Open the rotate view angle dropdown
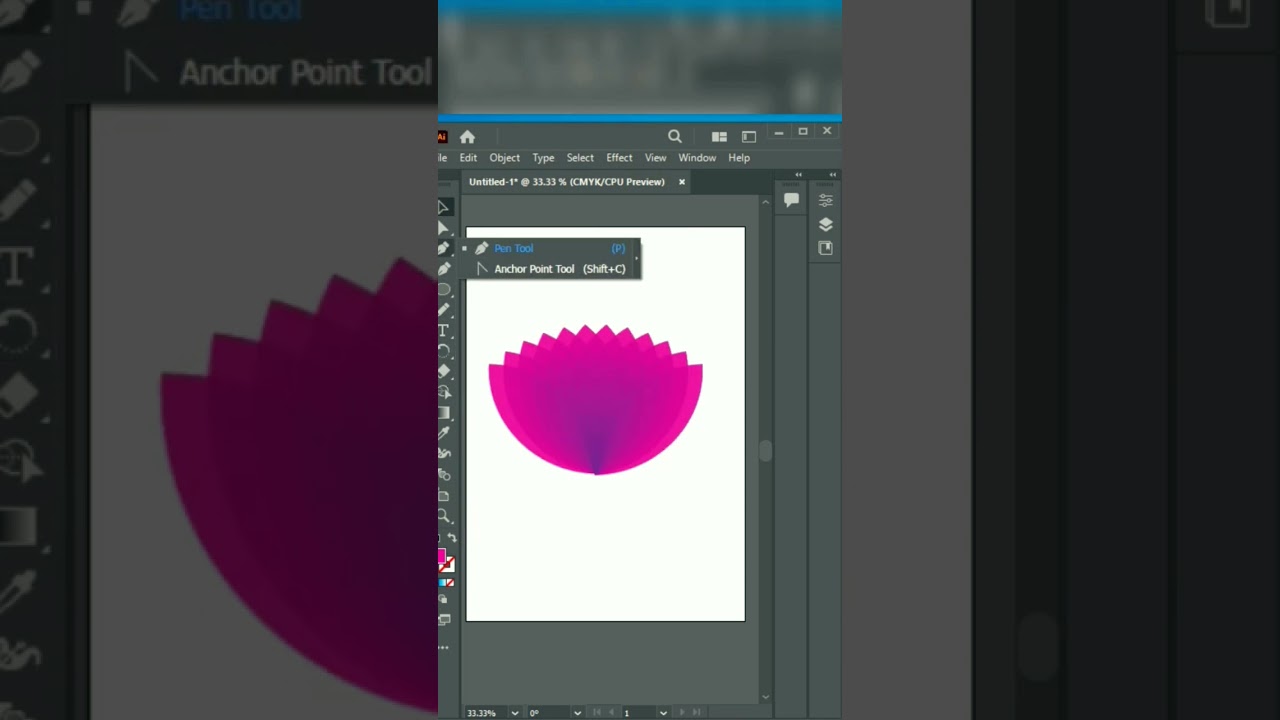This screenshot has height=720, width=1280. [577, 713]
